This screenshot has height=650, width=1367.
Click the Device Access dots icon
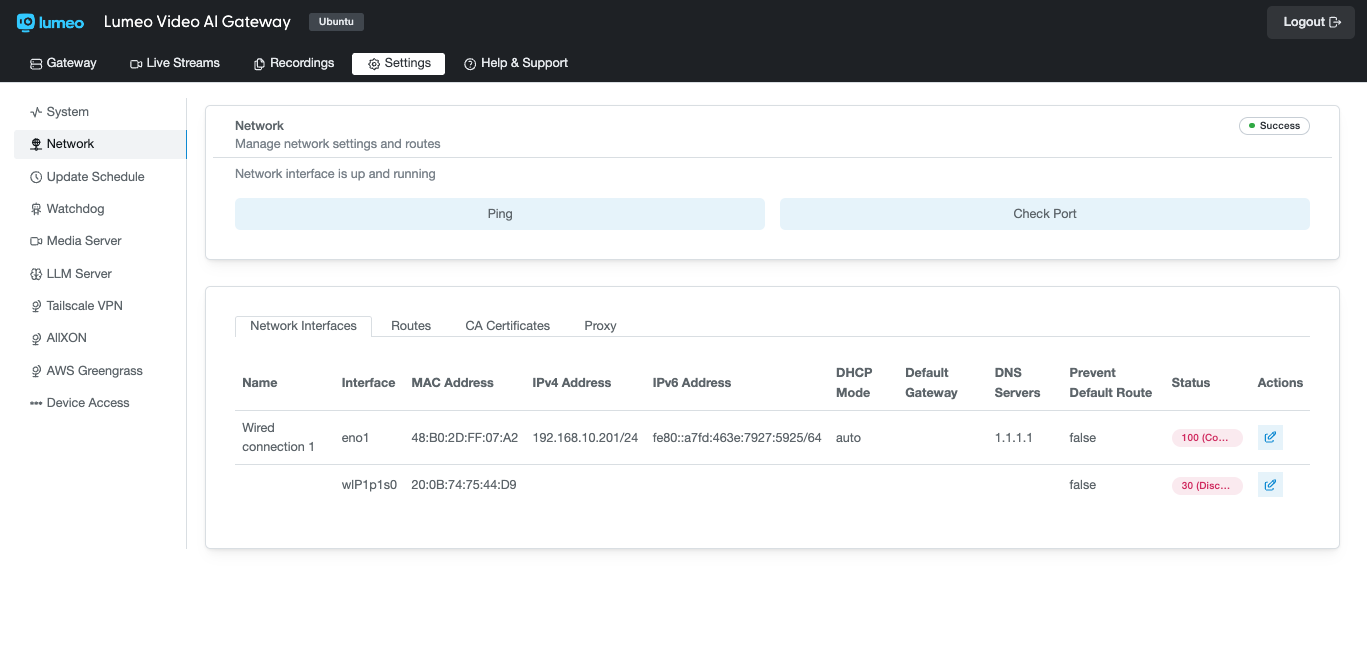point(36,403)
